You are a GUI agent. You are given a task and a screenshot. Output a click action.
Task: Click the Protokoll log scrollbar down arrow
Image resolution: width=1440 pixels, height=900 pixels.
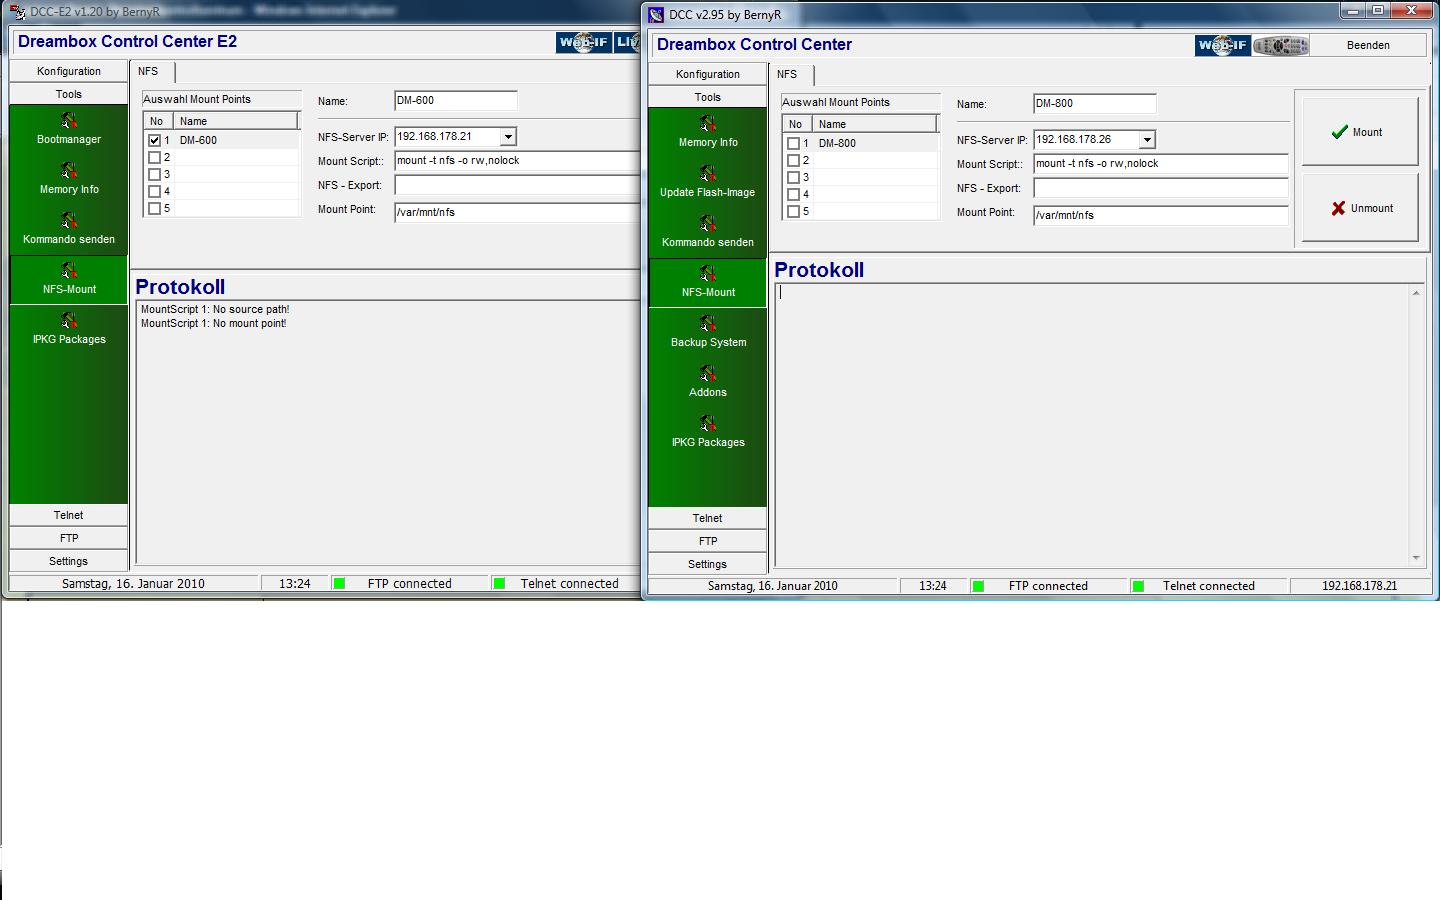pos(1416,558)
